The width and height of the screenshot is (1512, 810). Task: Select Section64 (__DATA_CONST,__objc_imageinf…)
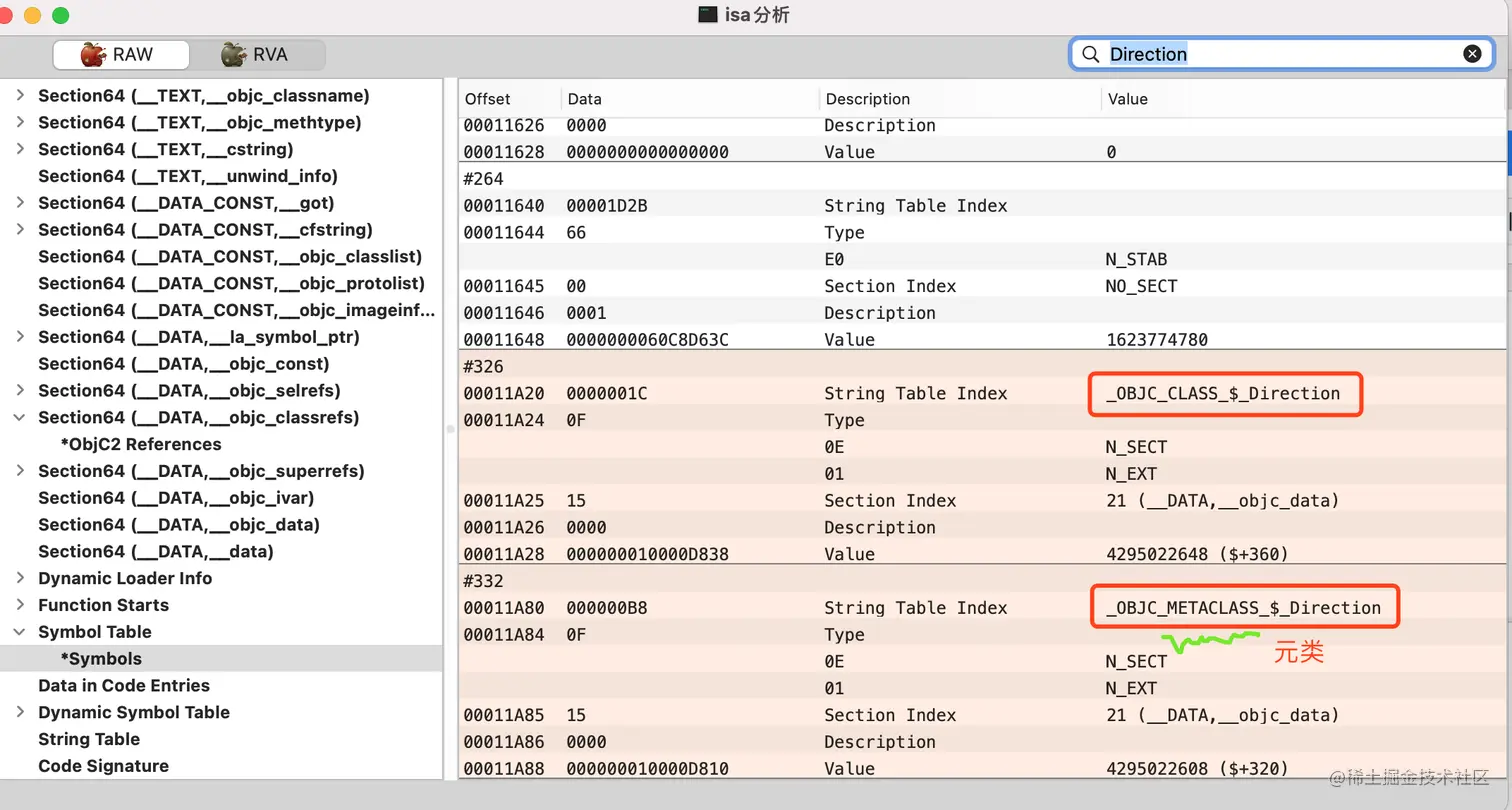point(237,310)
